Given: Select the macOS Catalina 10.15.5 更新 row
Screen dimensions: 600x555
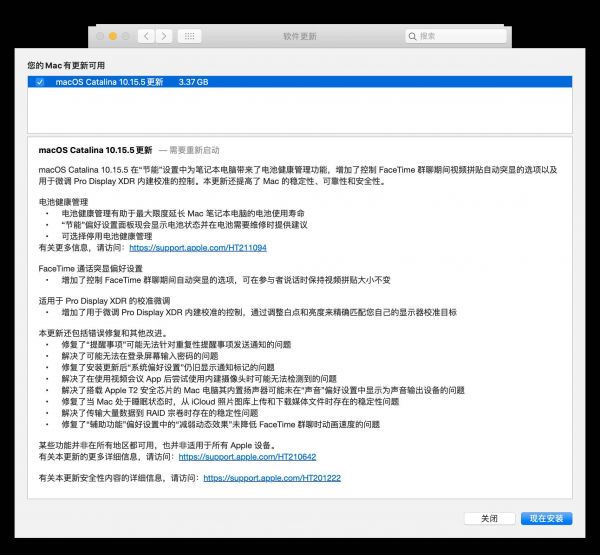Looking at the screenshot, I should click(300, 82).
